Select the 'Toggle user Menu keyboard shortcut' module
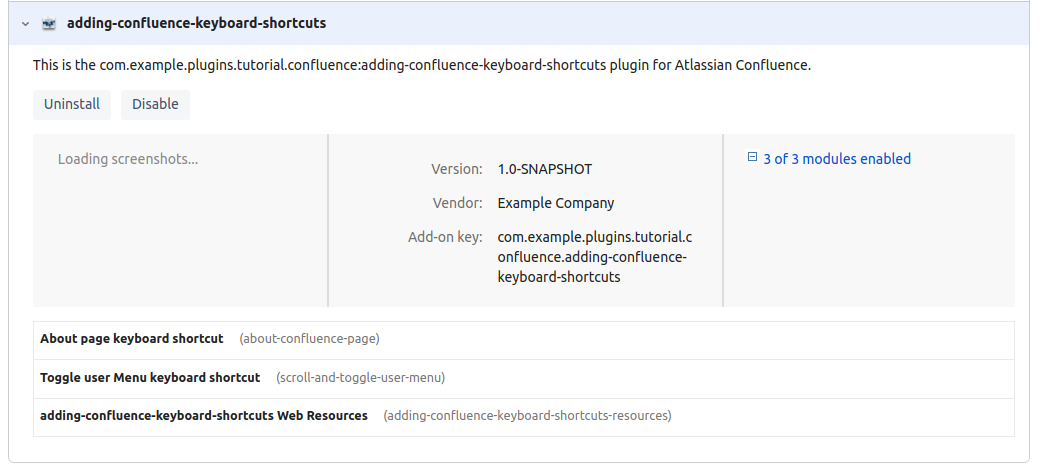The image size is (1043, 468). (150, 378)
